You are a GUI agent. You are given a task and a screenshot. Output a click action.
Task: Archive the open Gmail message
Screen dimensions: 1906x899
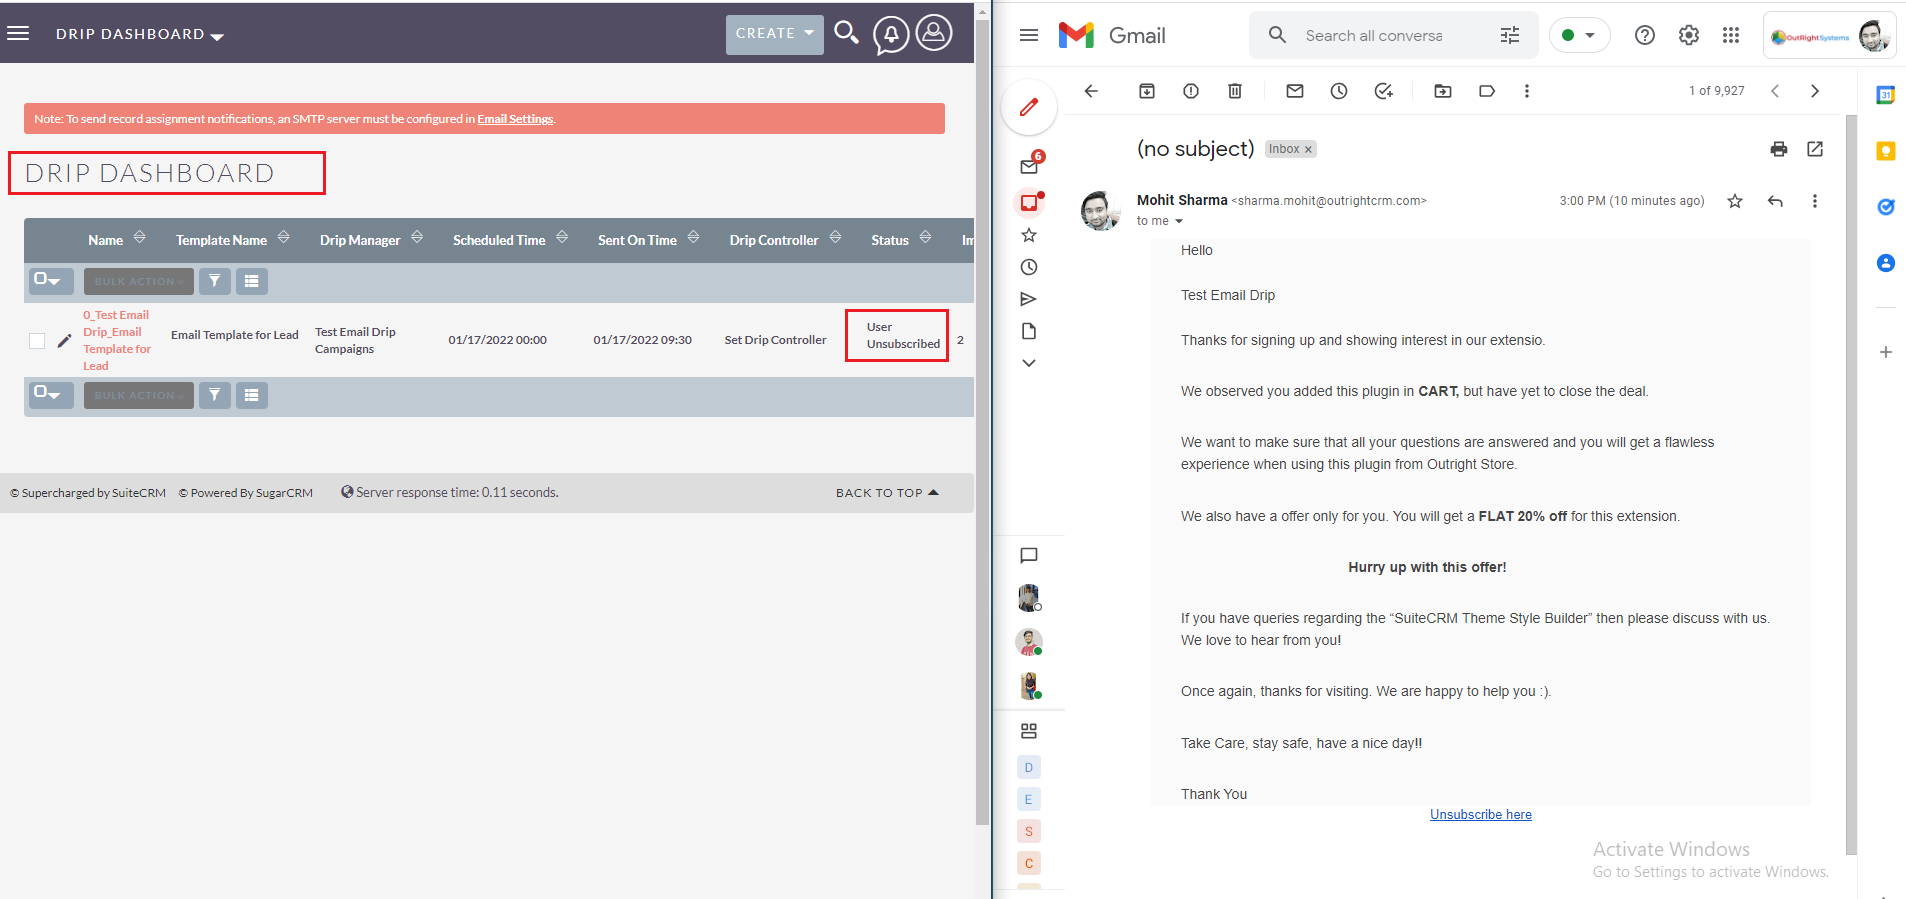tap(1147, 91)
